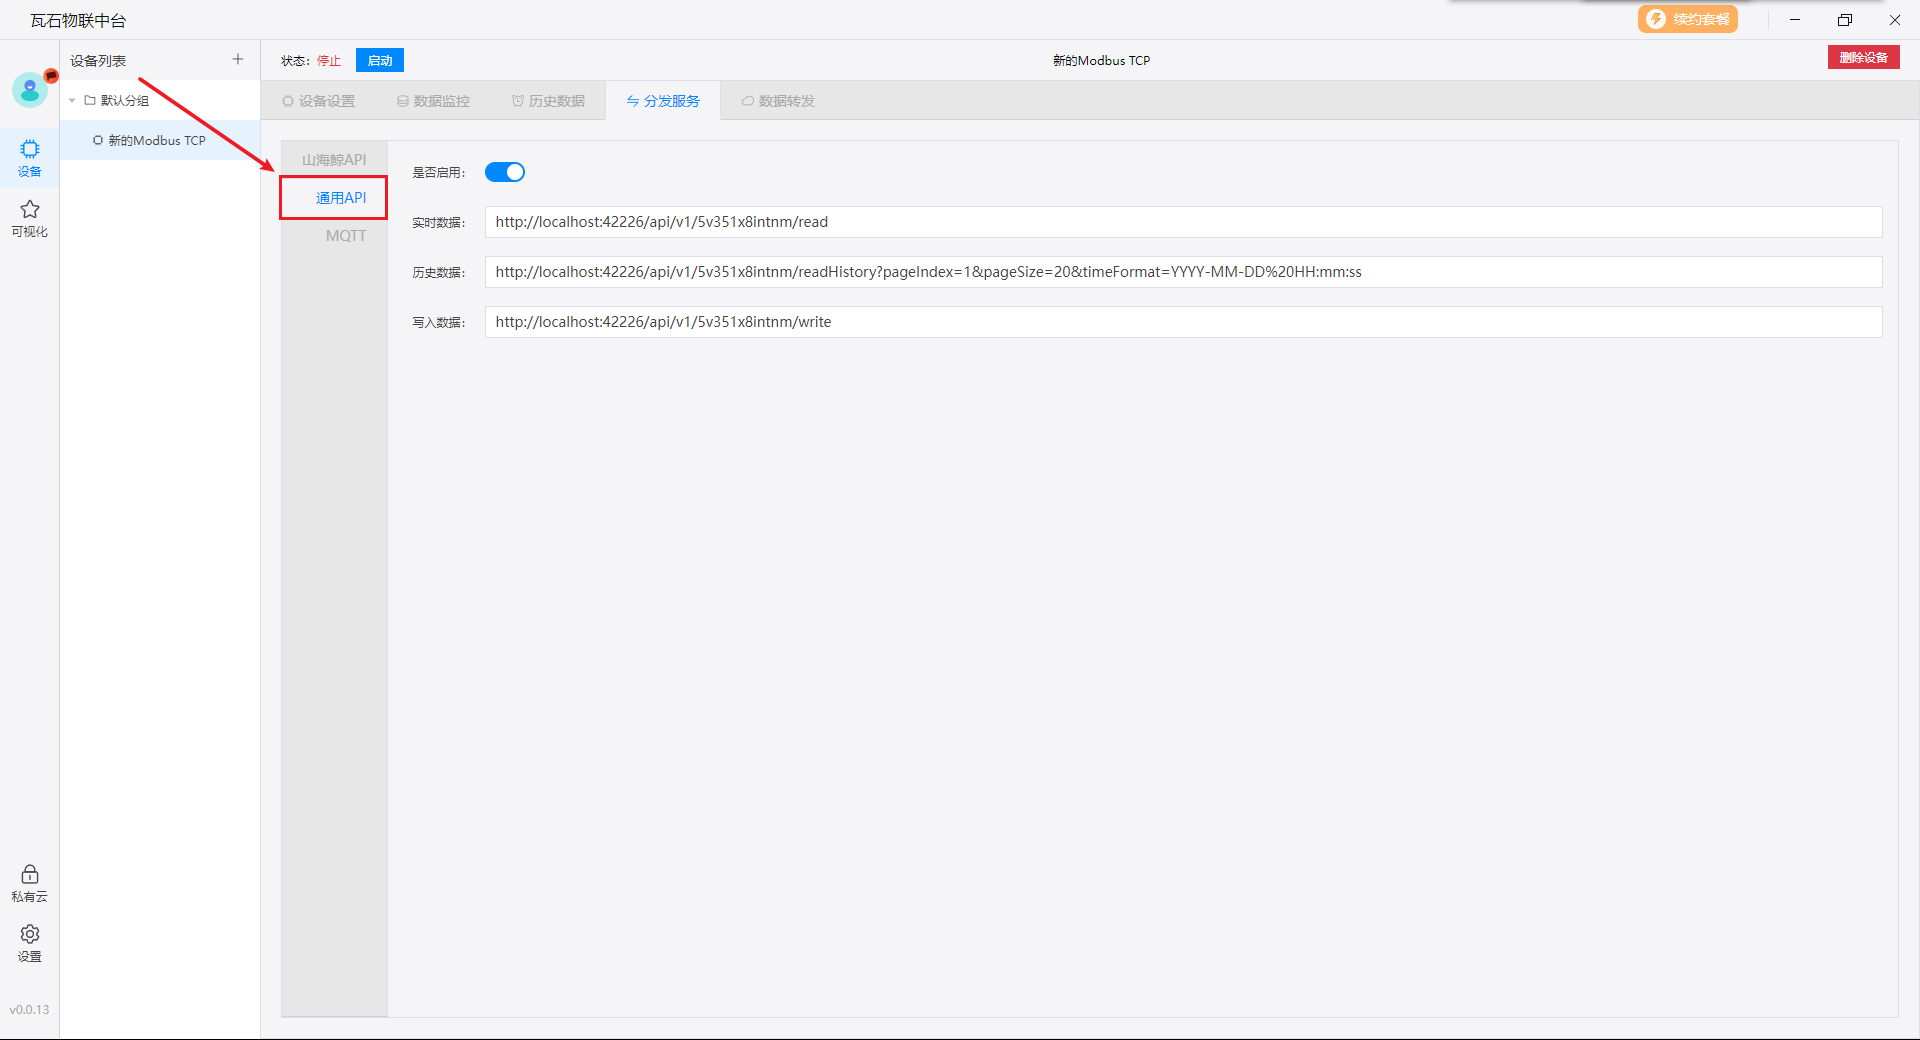Click the plus icon to add device
The width and height of the screenshot is (1920, 1040).
point(238,60)
